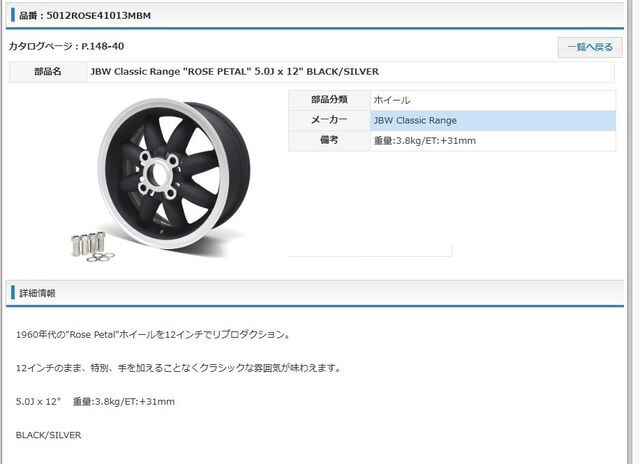The image size is (640, 464).
Task: Click the 5.0J x 12" spec line in details
Action: pyautogui.click(x=95, y=402)
